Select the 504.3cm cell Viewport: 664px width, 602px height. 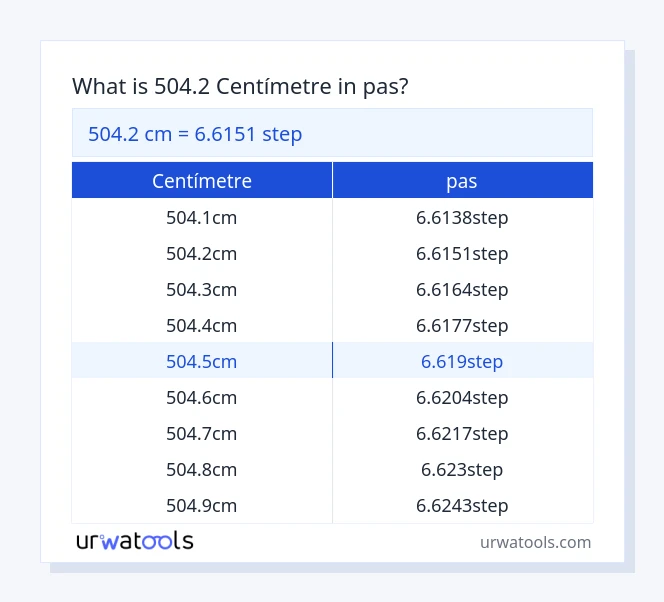tap(202, 289)
